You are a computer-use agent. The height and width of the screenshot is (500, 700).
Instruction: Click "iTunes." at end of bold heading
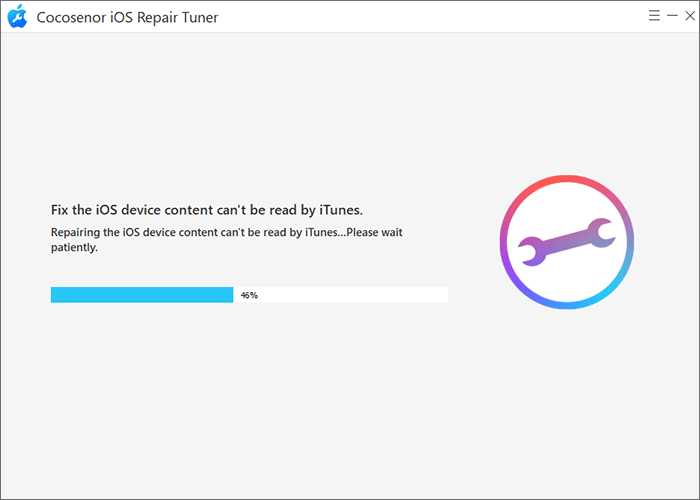click(x=341, y=210)
